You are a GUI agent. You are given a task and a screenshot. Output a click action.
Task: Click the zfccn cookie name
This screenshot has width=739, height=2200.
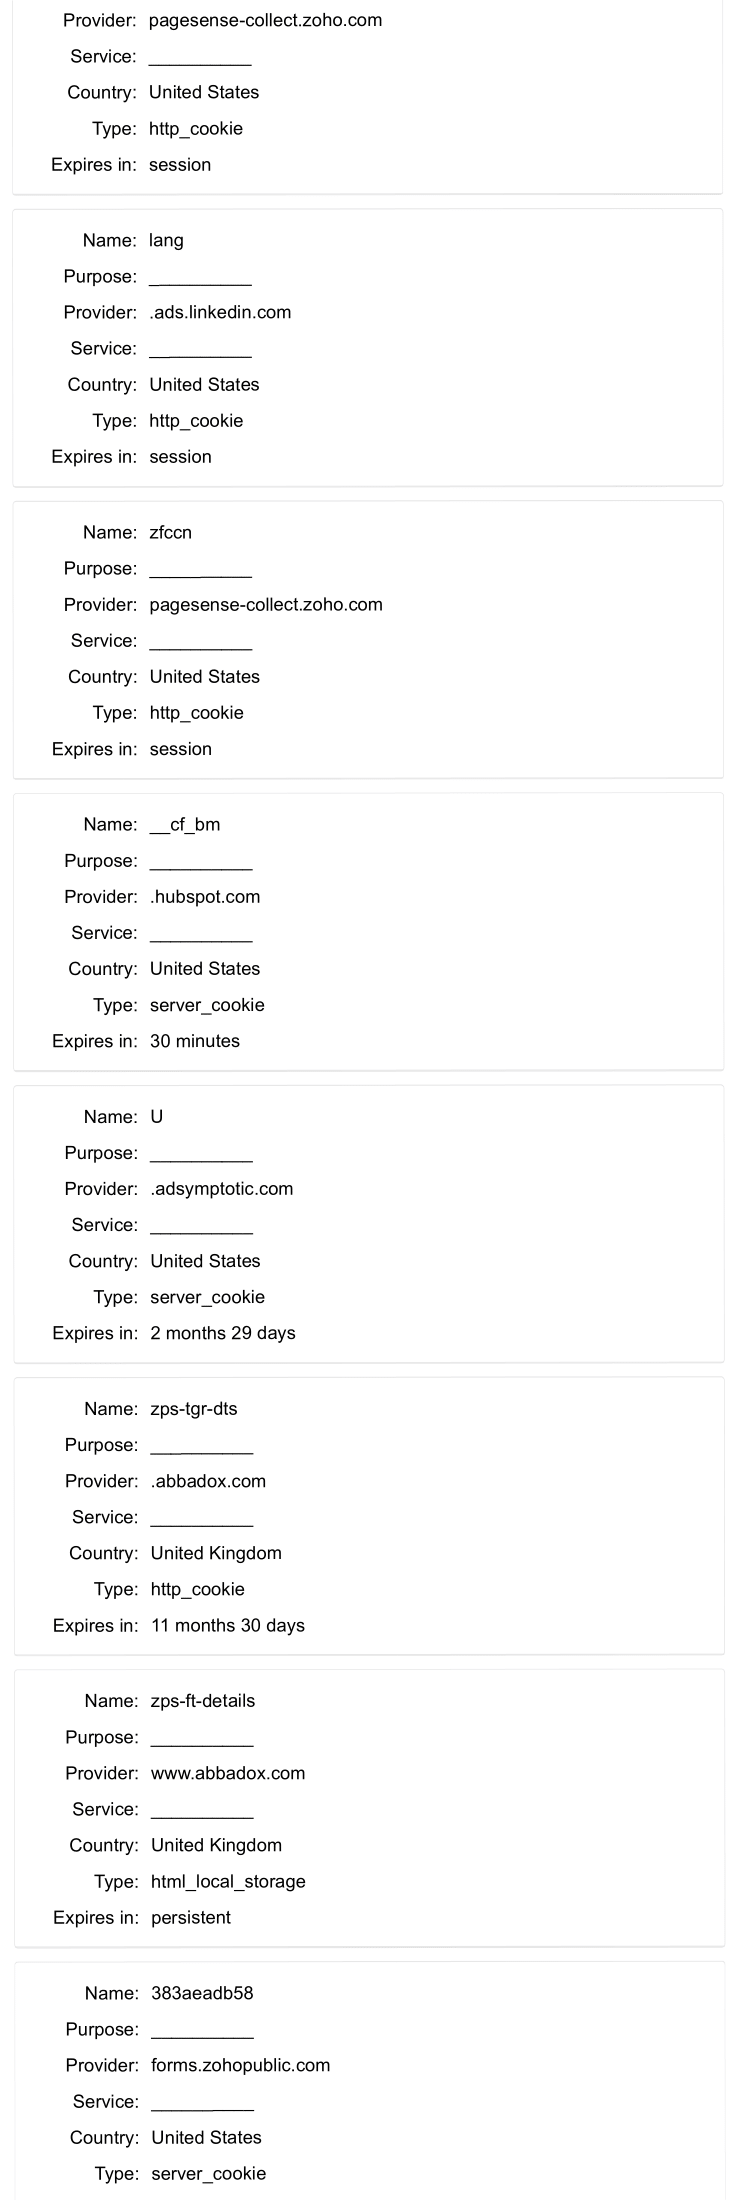coord(170,532)
